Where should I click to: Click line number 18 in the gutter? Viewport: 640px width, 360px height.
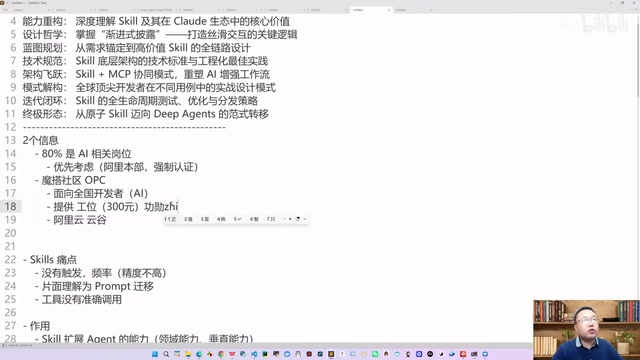tap(11, 207)
